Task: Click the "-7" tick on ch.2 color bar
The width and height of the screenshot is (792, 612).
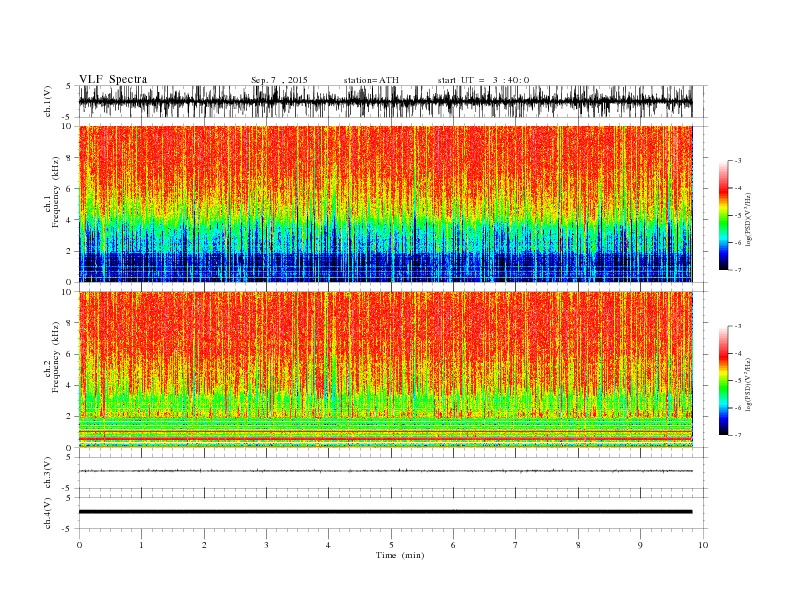Action: (x=737, y=435)
